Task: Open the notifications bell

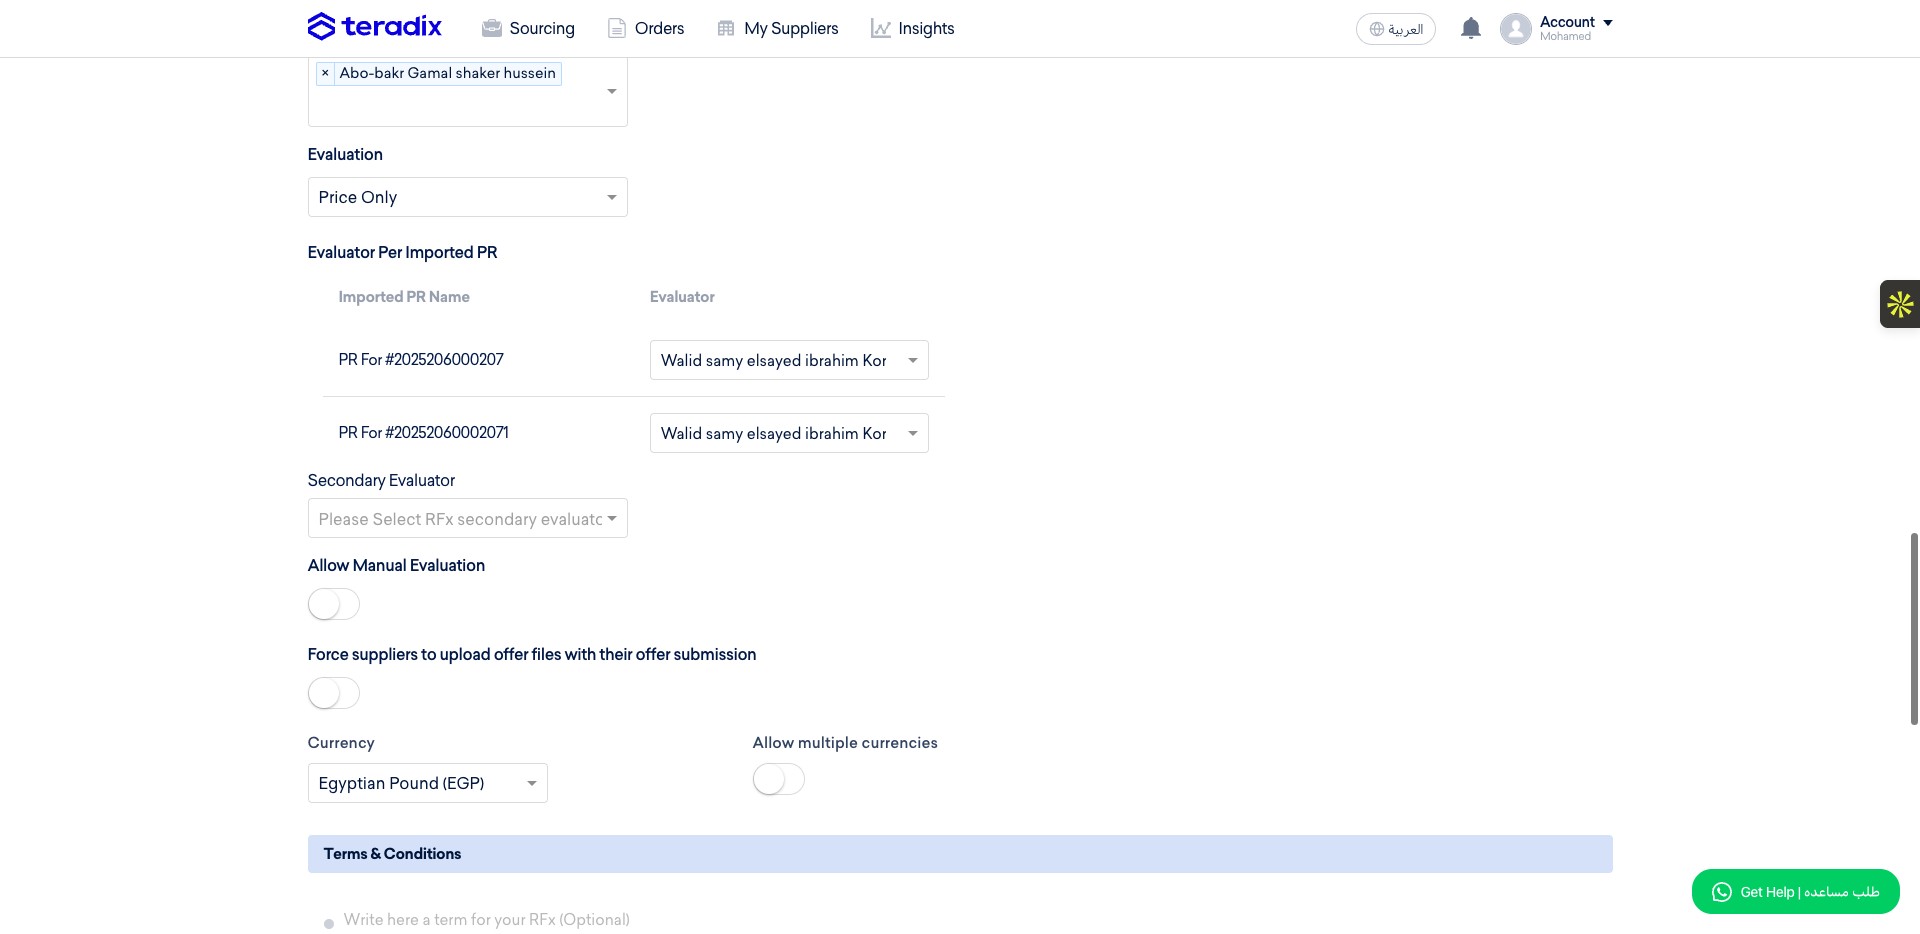Action: tap(1470, 29)
